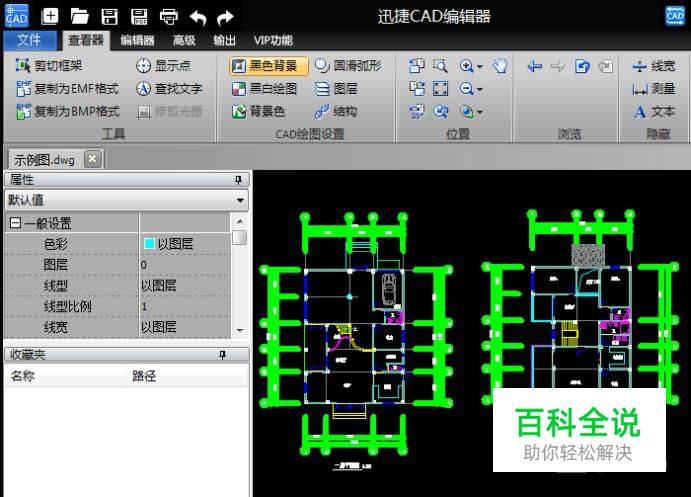Viewport: 691px width, 497px height.
Task: Toggle 测量 measurement display
Action: tap(653, 89)
